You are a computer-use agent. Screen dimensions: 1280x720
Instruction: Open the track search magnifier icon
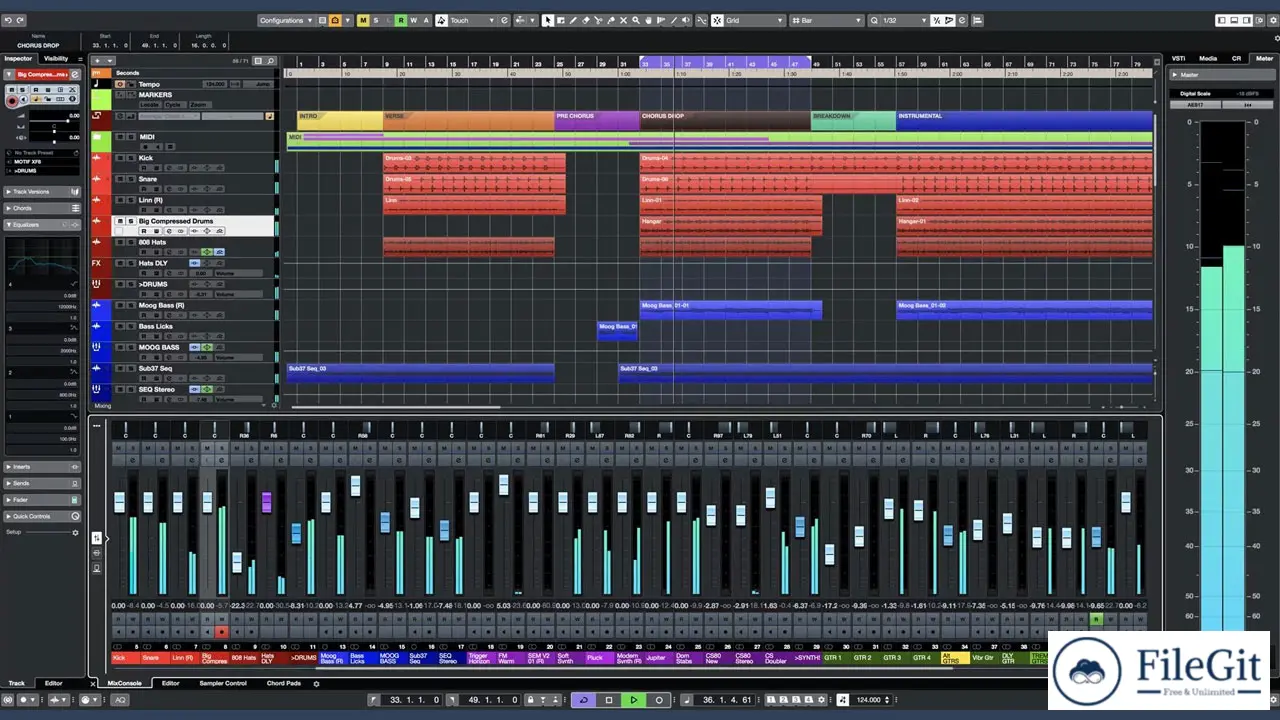point(271,60)
